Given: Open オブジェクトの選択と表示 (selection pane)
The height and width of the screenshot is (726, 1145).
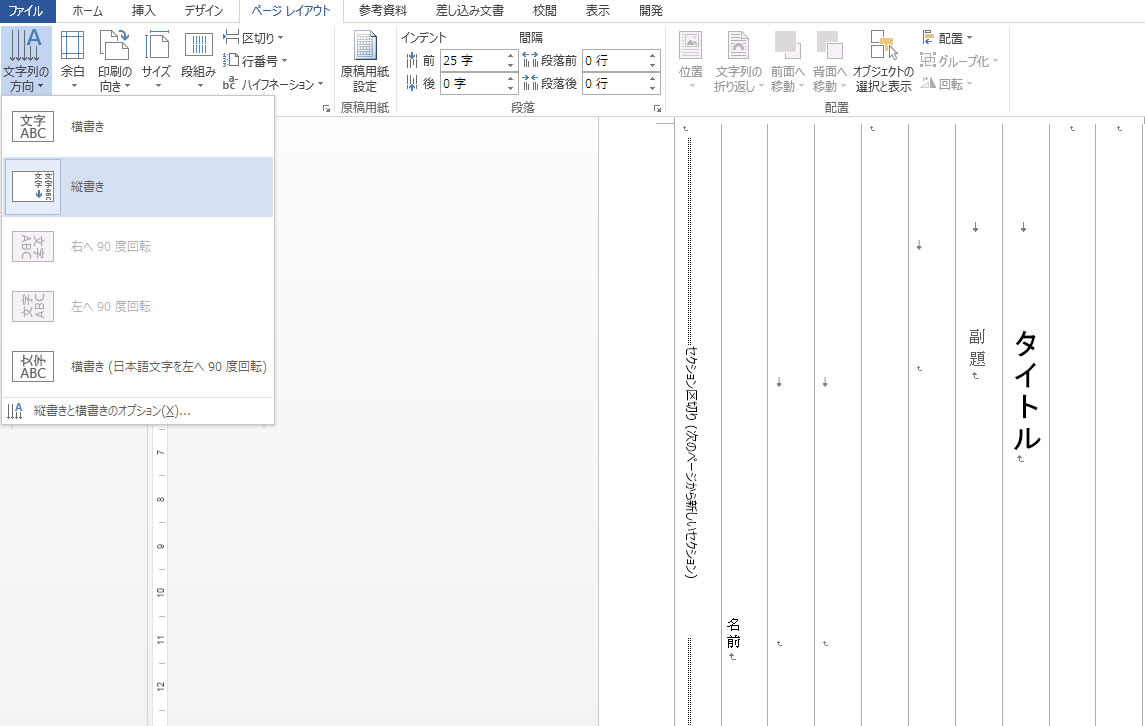Looking at the screenshot, I should pyautogui.click(x=882, y=60).
